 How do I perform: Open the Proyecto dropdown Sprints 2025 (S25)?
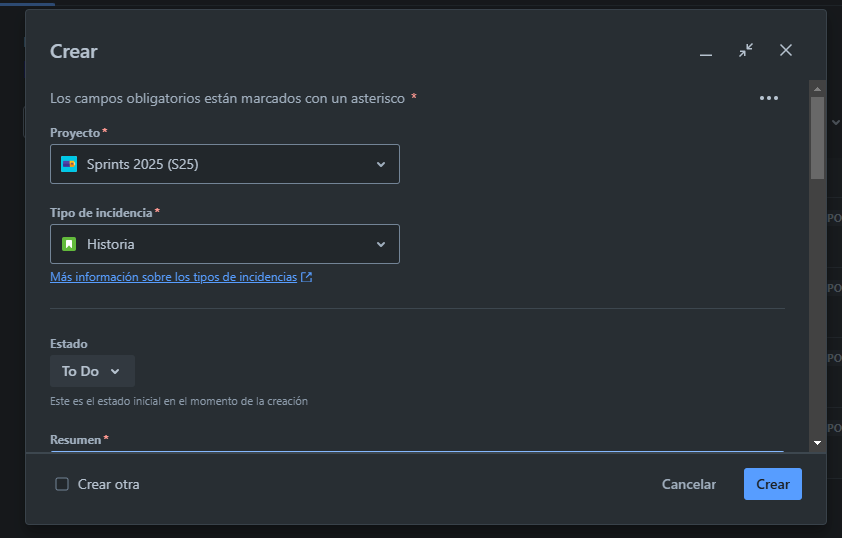[x=224, y=164]
